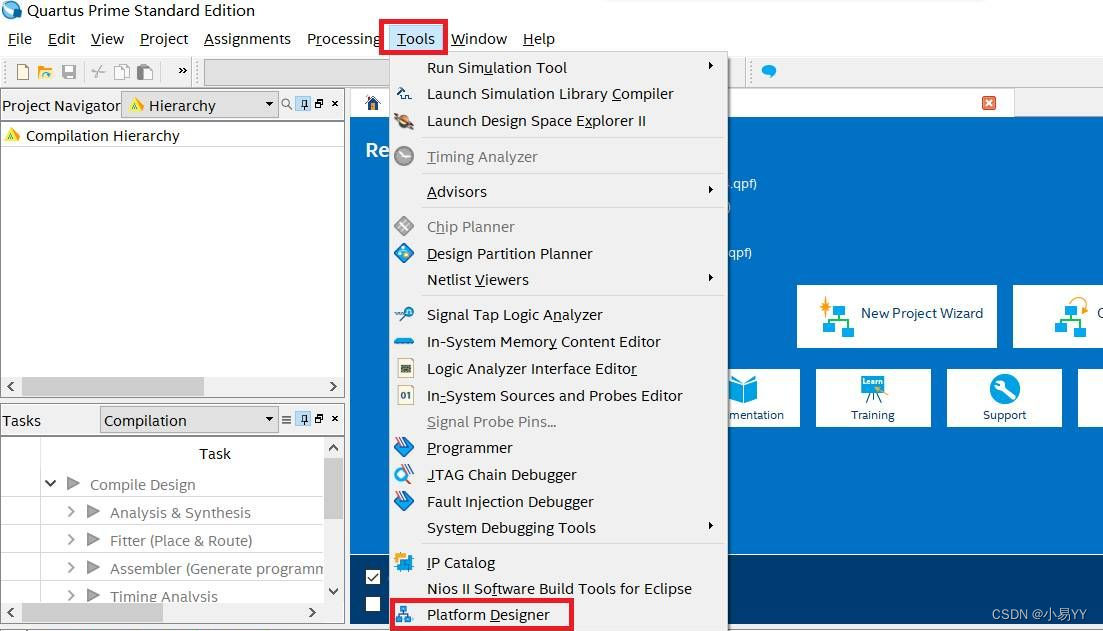Open Fault Injection Debugger
The width and height of the screenshot is (1103, 631).
point(559,502)
